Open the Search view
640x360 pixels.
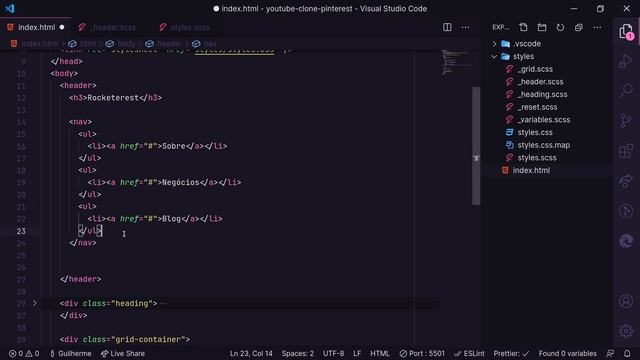click(x=626, y=90)
